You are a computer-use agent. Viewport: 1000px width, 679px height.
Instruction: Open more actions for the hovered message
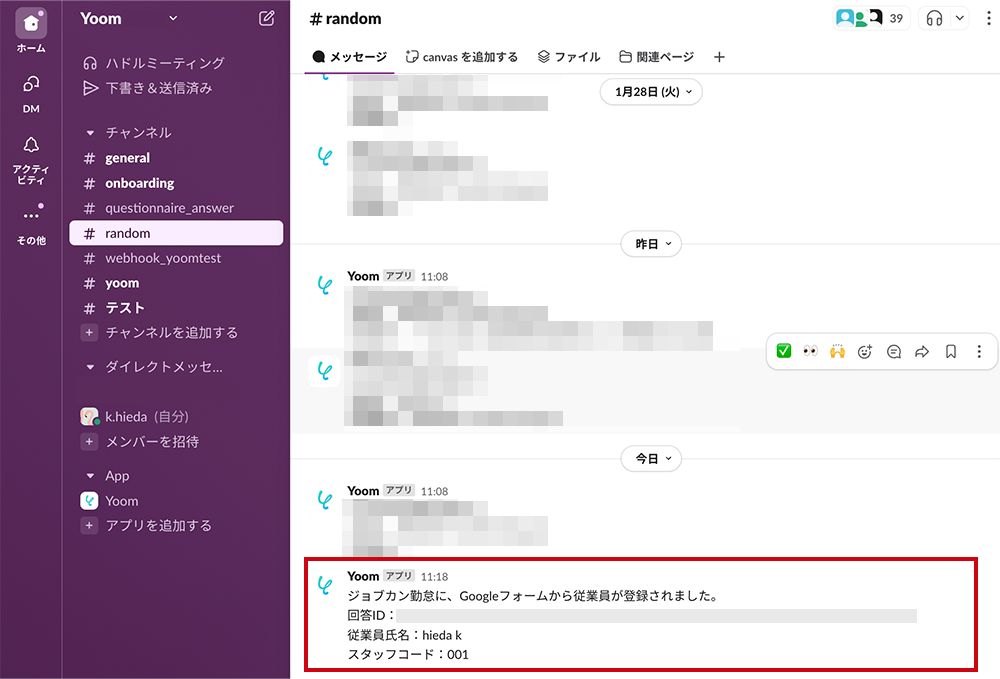click(x=979, y=351)
